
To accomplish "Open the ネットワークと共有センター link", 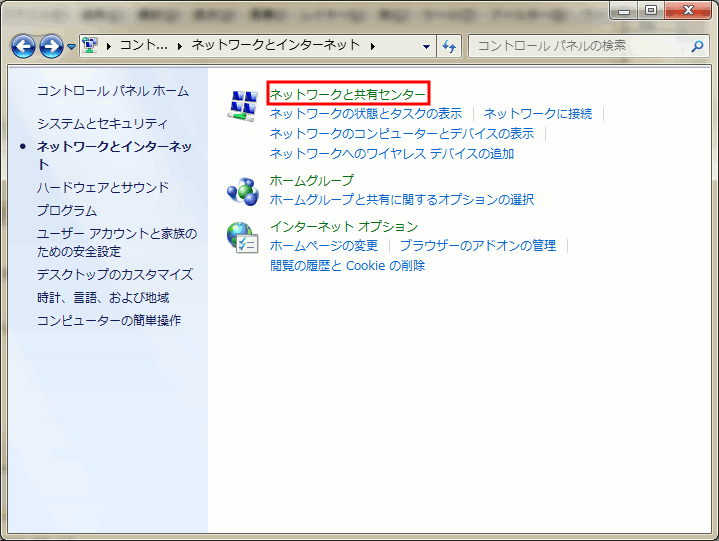I will (x=347, y=94).
